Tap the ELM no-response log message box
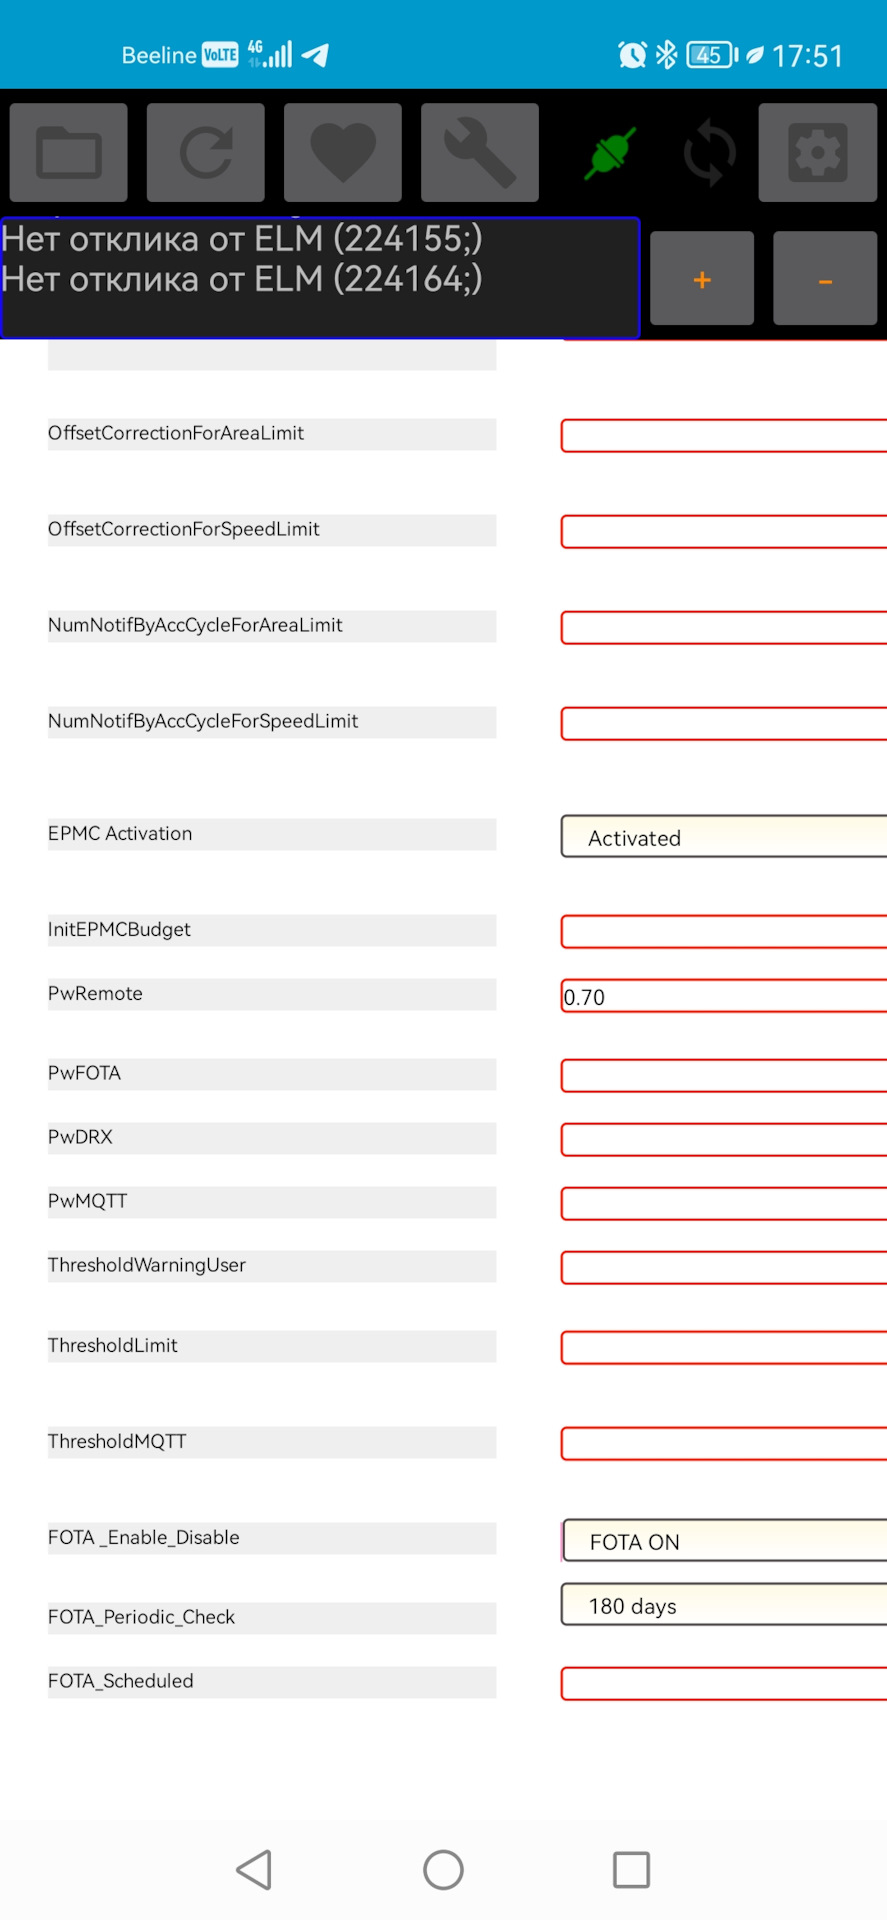The height and width of the screenshot is (1920, 887). (320, 278)
